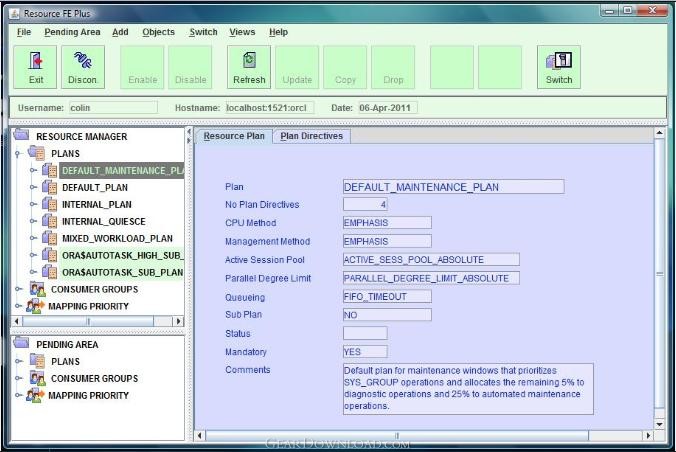Expand the INTERNAL_QUIESCE tree node

33,221
